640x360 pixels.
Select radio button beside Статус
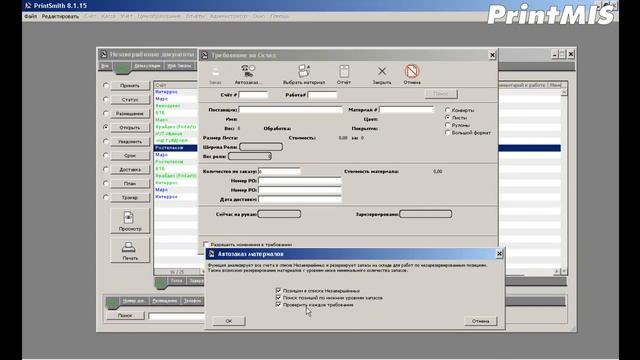(106, 99)
